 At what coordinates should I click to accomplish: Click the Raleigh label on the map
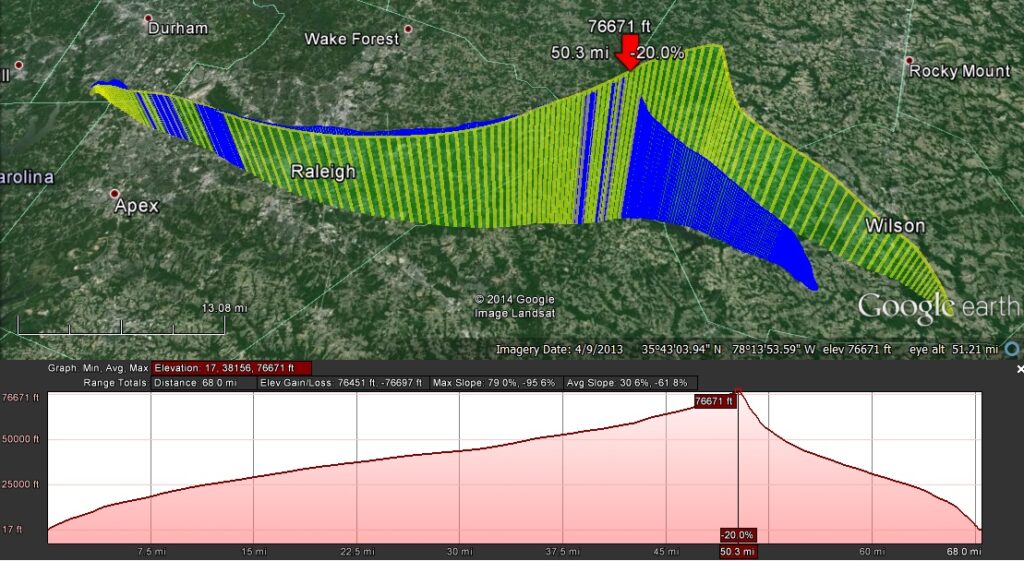pyautogui.click(x=323, y=172)
